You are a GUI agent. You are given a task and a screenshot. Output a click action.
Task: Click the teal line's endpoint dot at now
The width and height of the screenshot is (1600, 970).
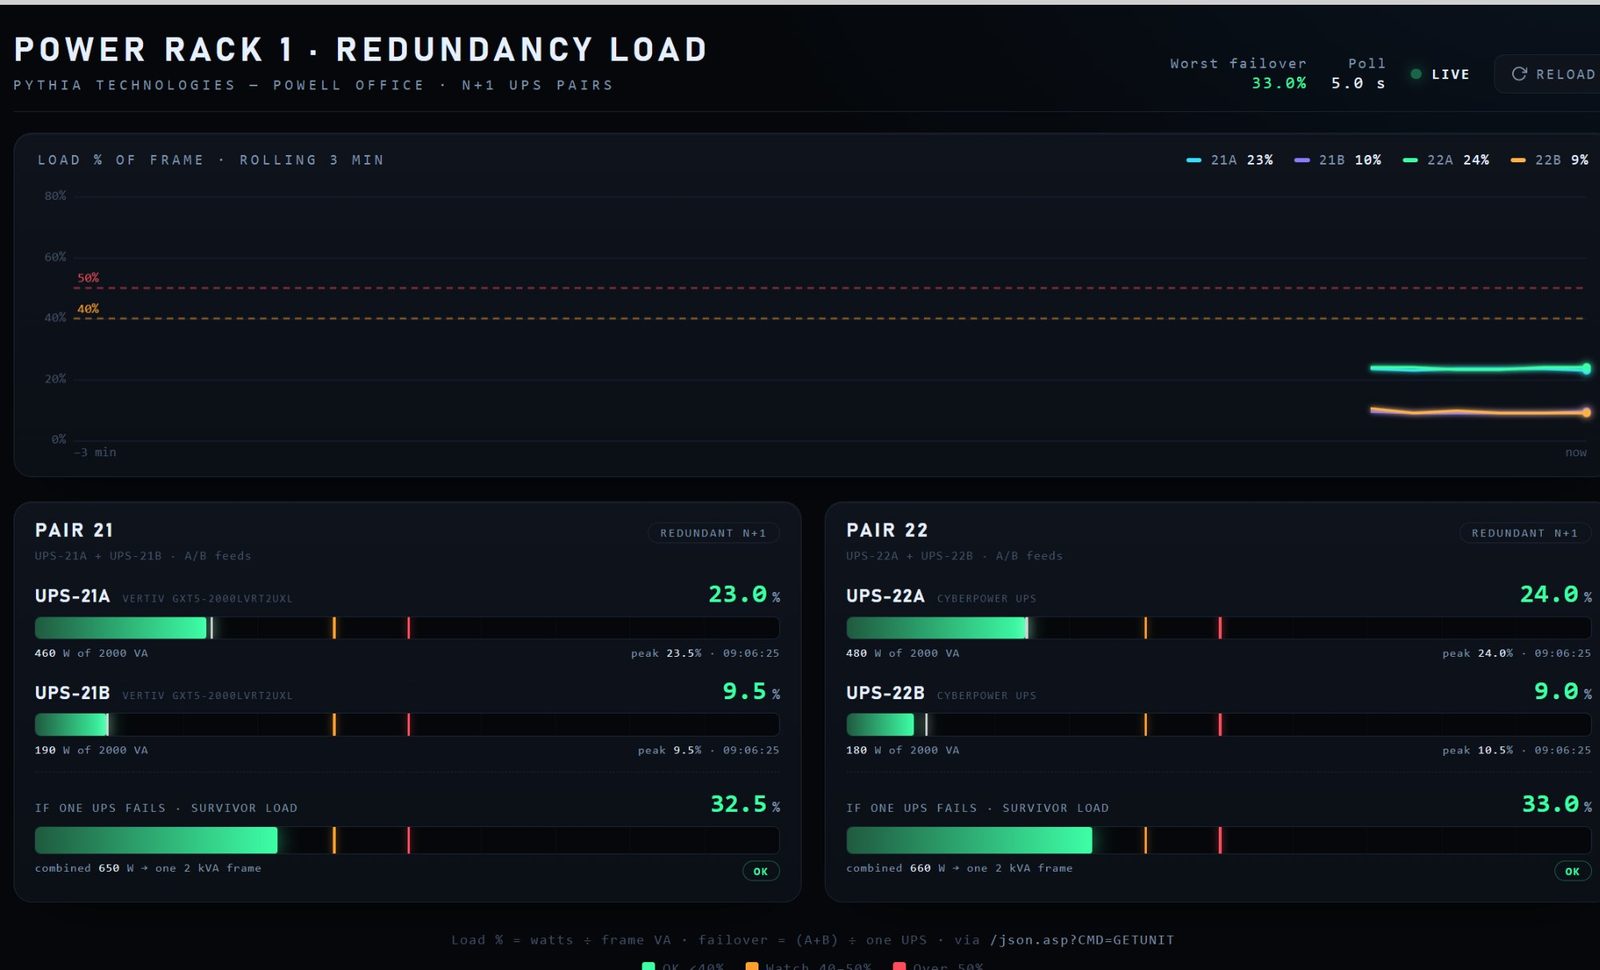tap(1586, 369)
